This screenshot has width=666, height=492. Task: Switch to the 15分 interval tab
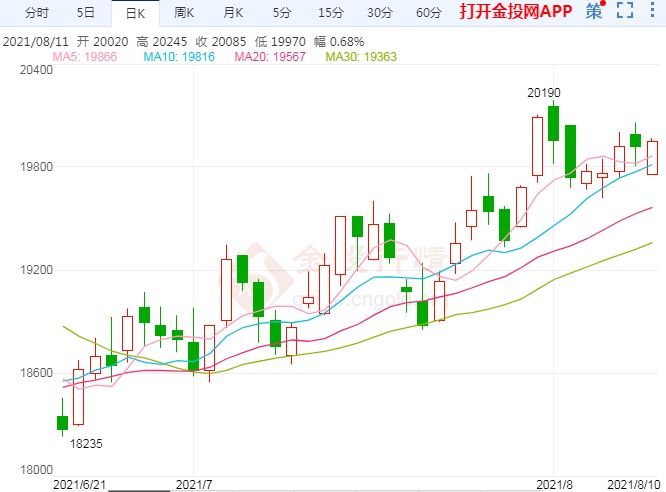pyautogui.click(x=330, y=13)
